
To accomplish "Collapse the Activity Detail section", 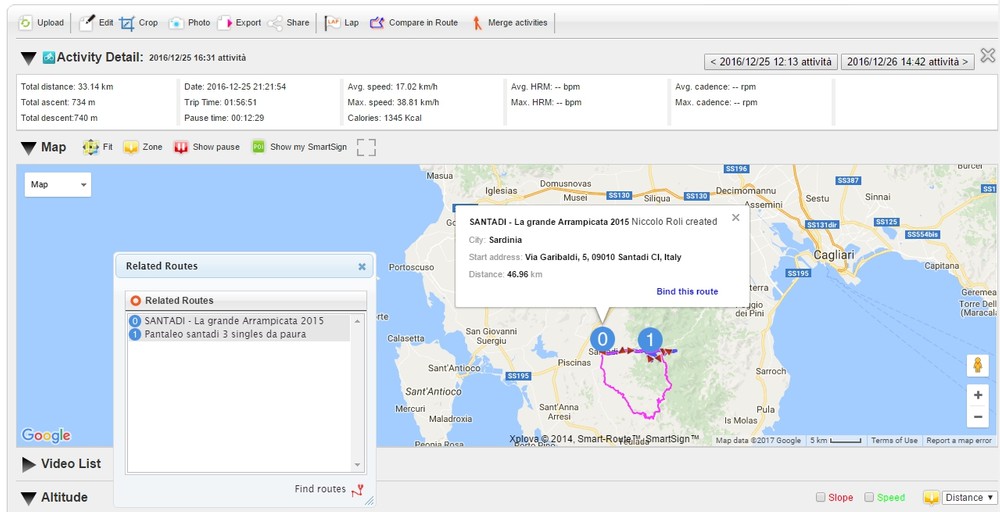I will click(29, 58).
